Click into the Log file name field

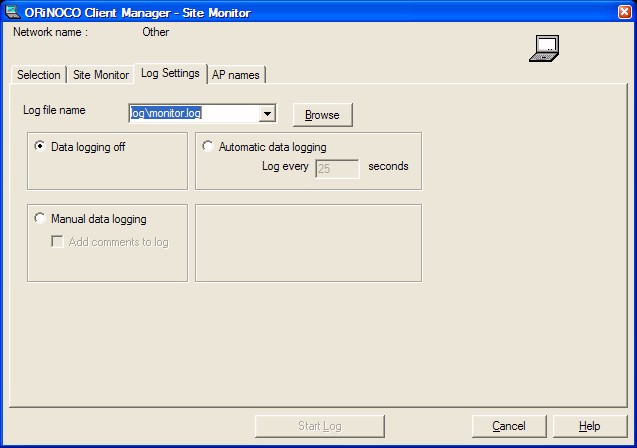click(x=194, y=113)
